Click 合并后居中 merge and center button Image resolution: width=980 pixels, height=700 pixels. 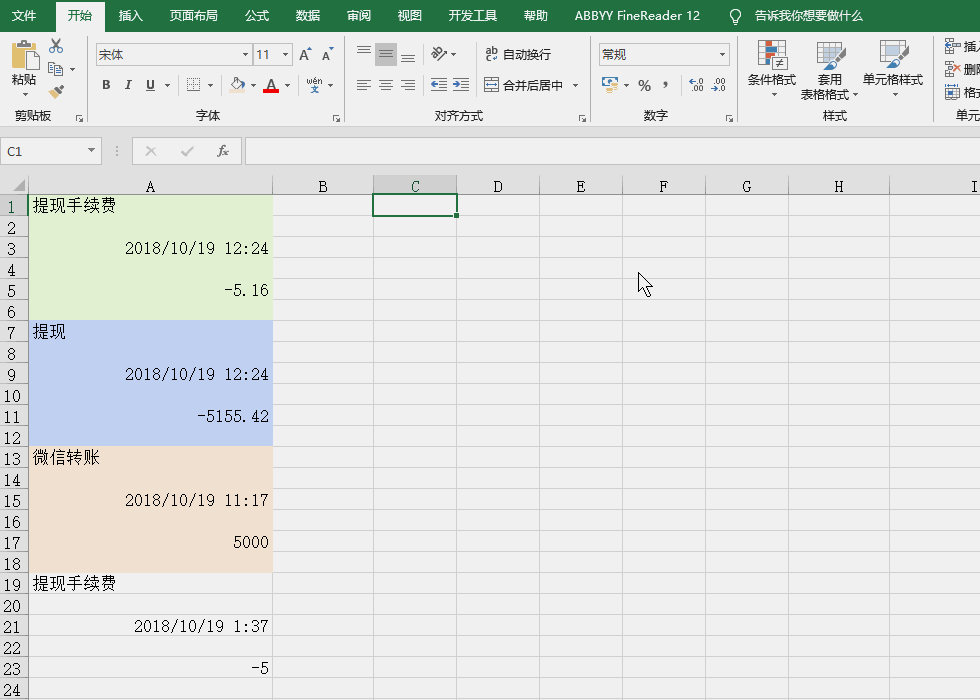[524, 85]
